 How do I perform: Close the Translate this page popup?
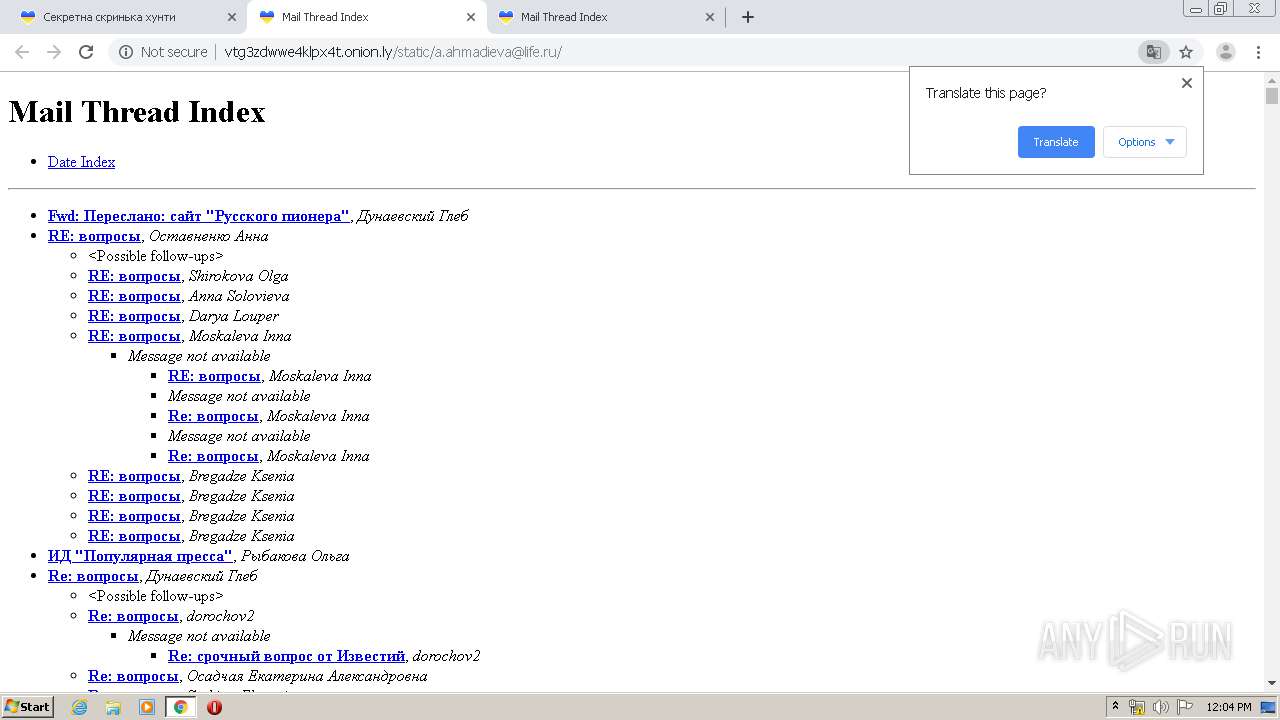tap(1187, 83)
